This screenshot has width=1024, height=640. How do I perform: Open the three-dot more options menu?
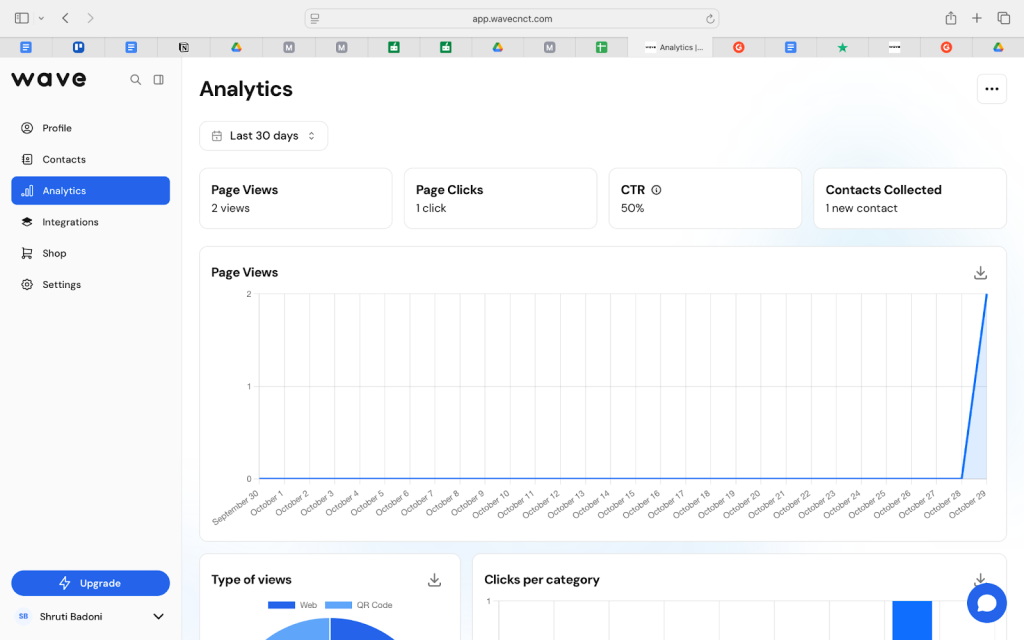pos(991,89)
